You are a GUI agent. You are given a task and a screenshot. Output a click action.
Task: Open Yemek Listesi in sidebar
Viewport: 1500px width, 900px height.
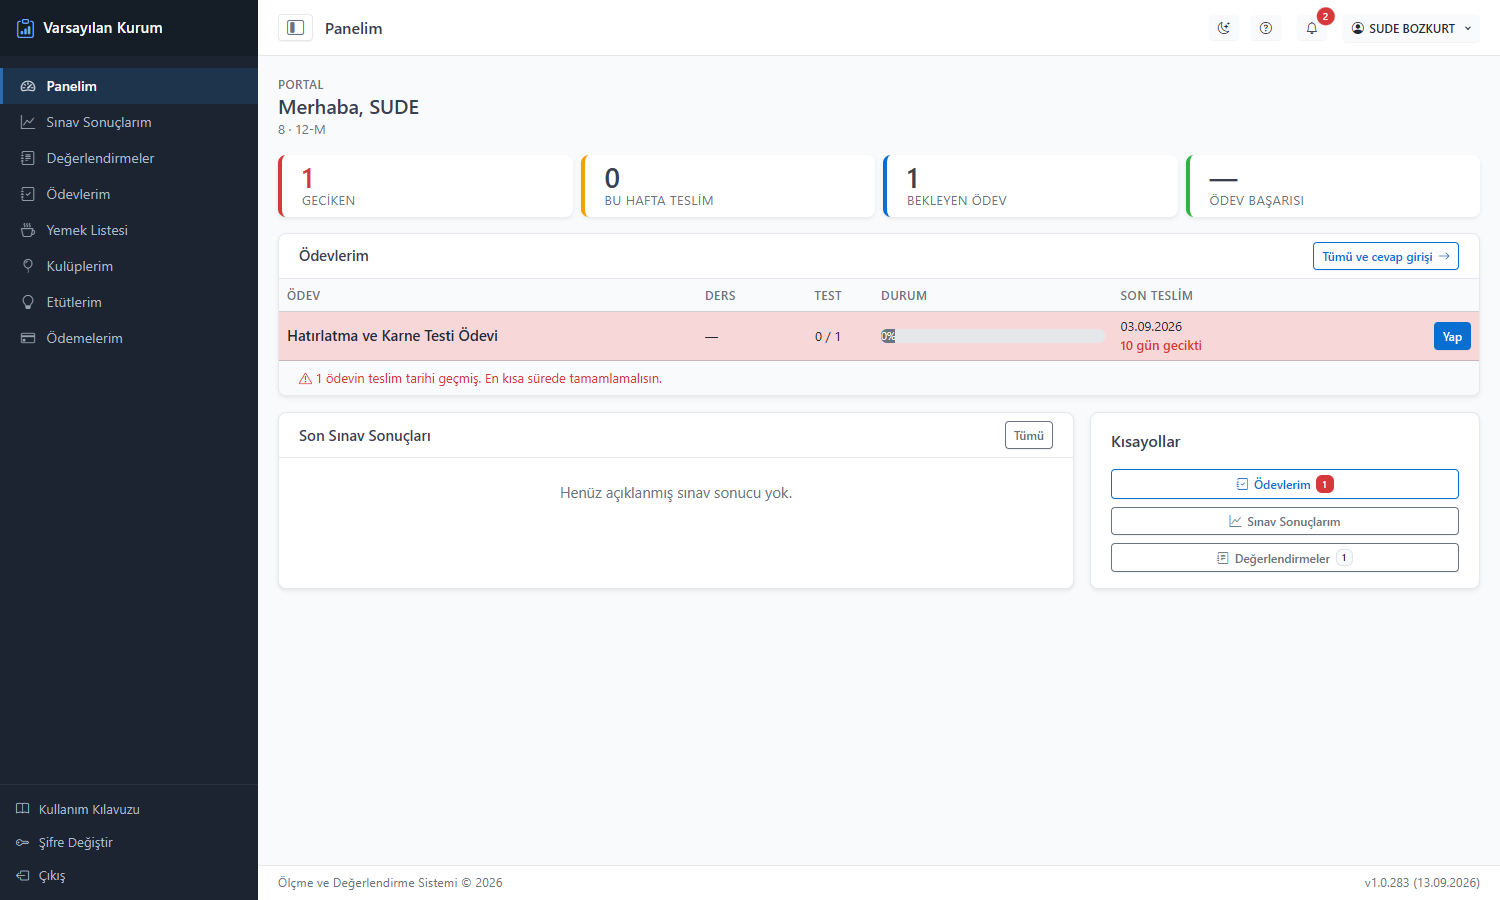(129, 230)
